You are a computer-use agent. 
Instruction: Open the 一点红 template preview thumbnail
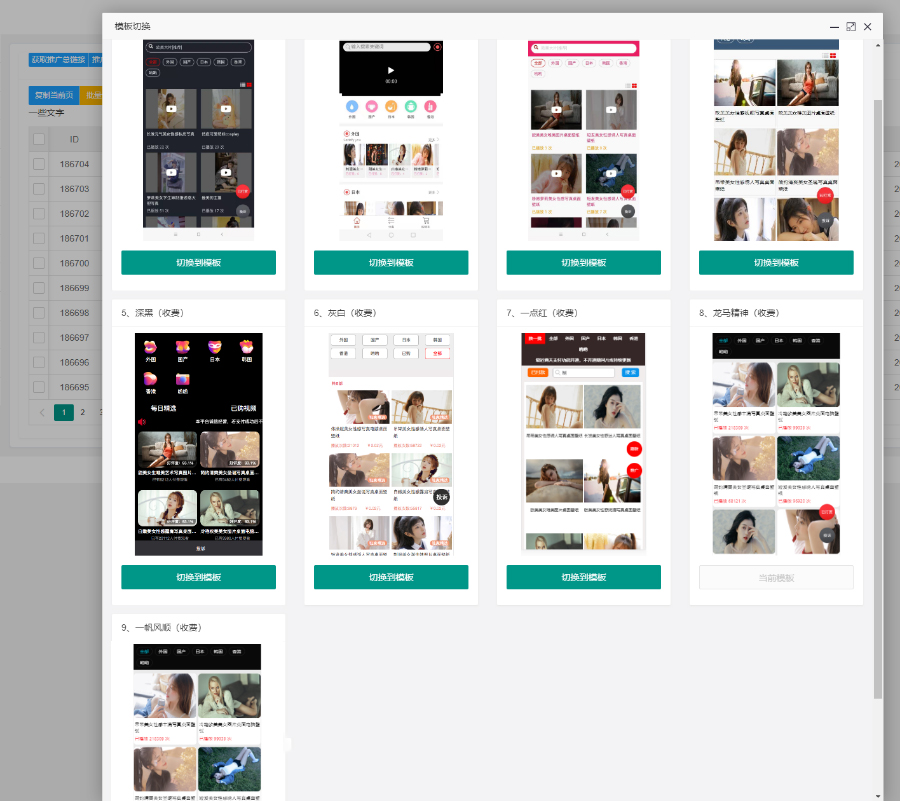[x=583, y=442]
